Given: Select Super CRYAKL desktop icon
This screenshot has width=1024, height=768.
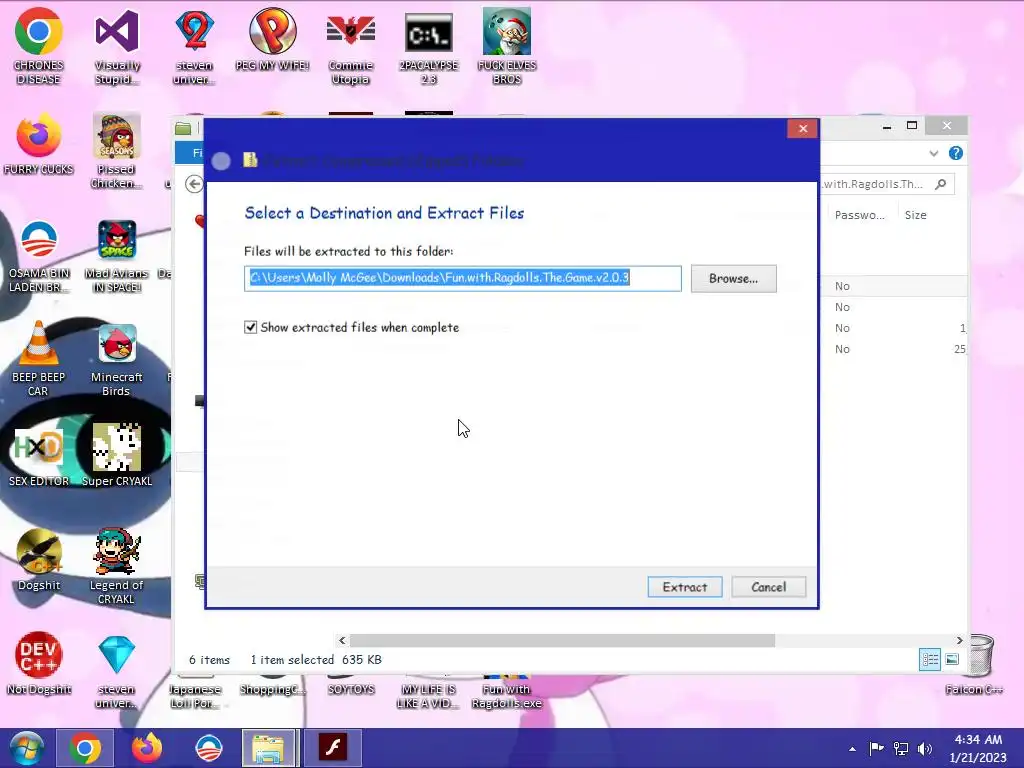Looking at the screenshot, I should click(x=117, y=455).
